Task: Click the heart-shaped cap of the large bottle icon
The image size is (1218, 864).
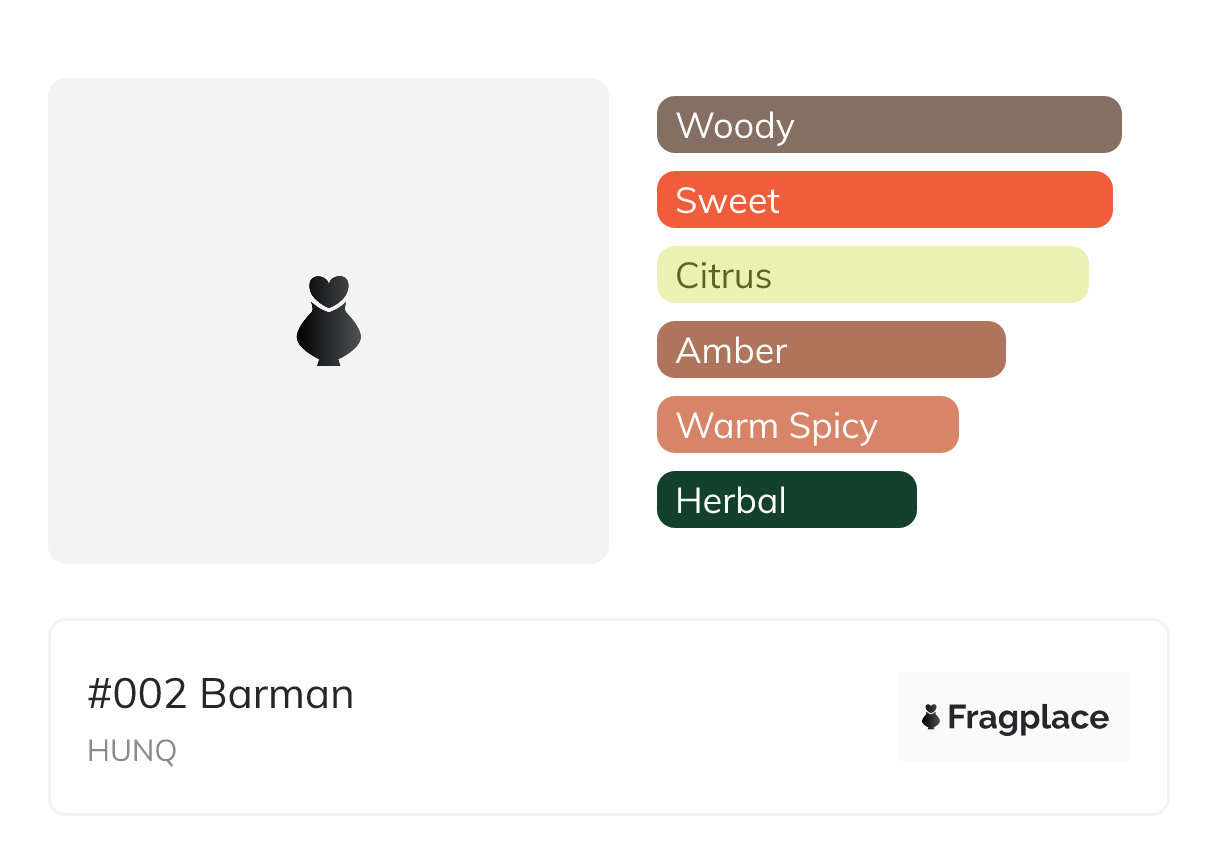Action: click(328, 289)
